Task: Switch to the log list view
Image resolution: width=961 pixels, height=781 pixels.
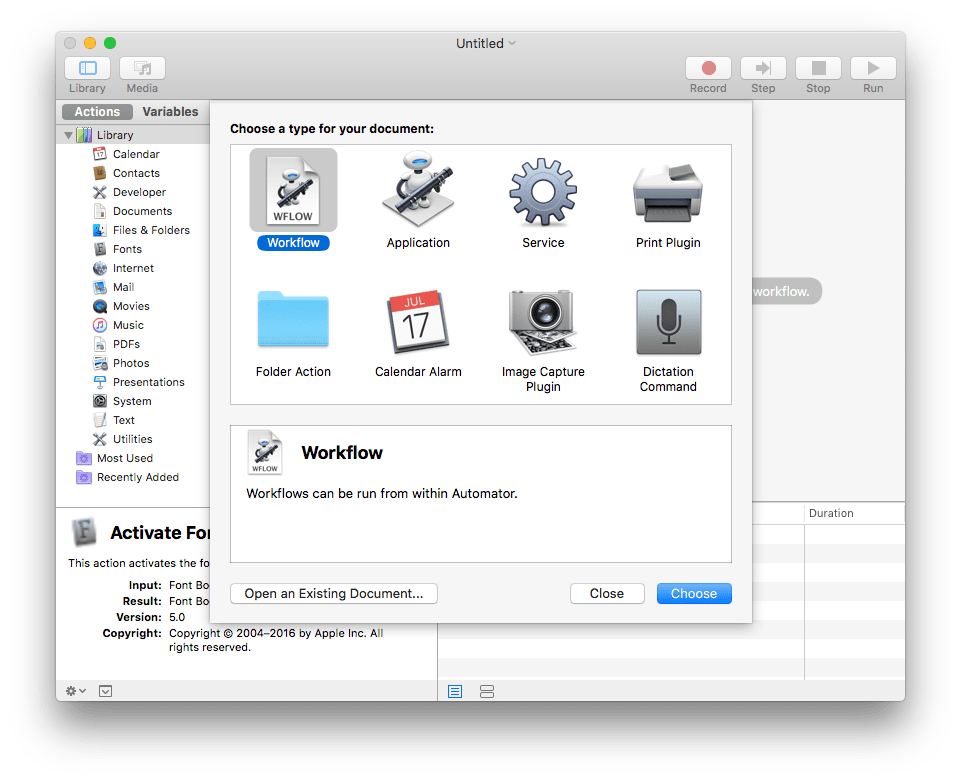Action: [455, 691]
